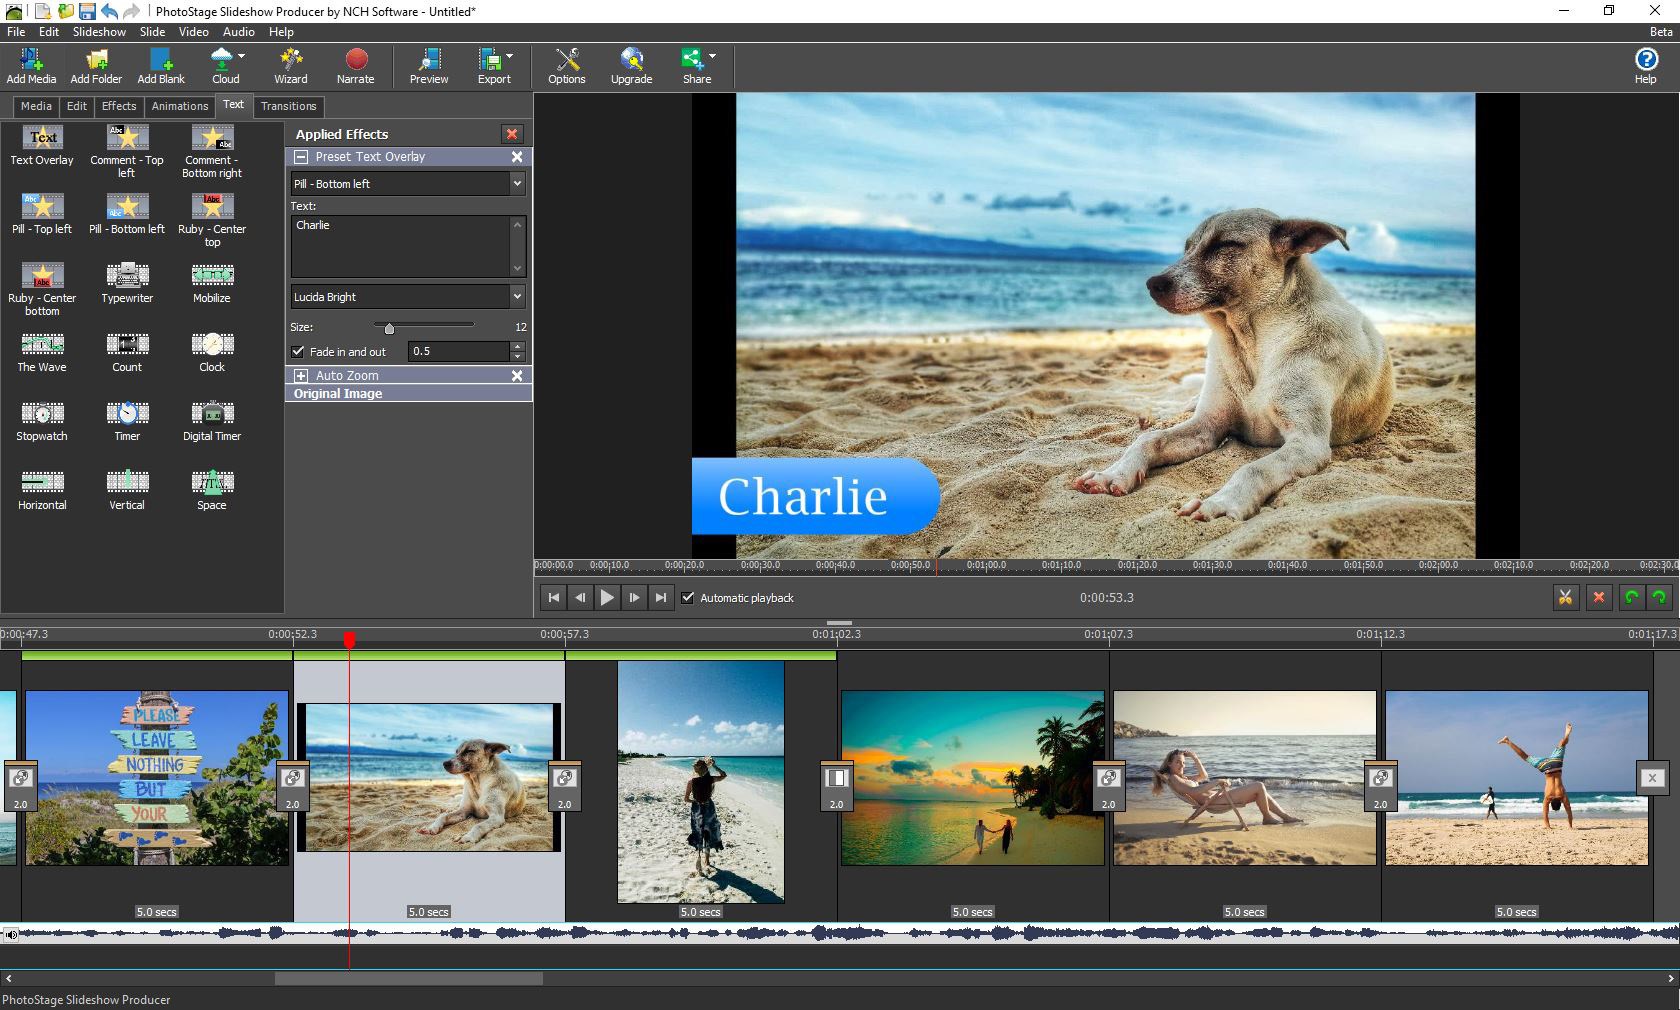Apply the Digital Timer overlay
The height and width of the screenshot is (1010, 1680).
[x=212, y=420]
